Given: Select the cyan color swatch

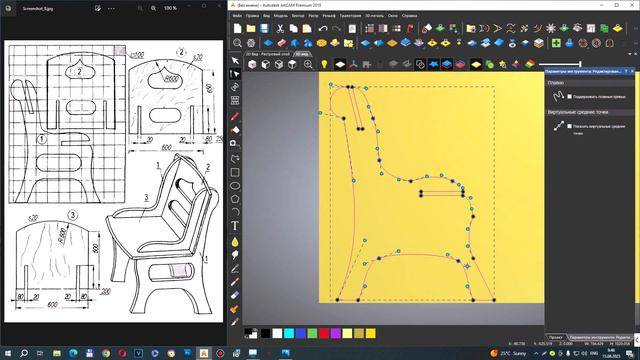Looking at the screenshot, I should click(x=289, y=333).
